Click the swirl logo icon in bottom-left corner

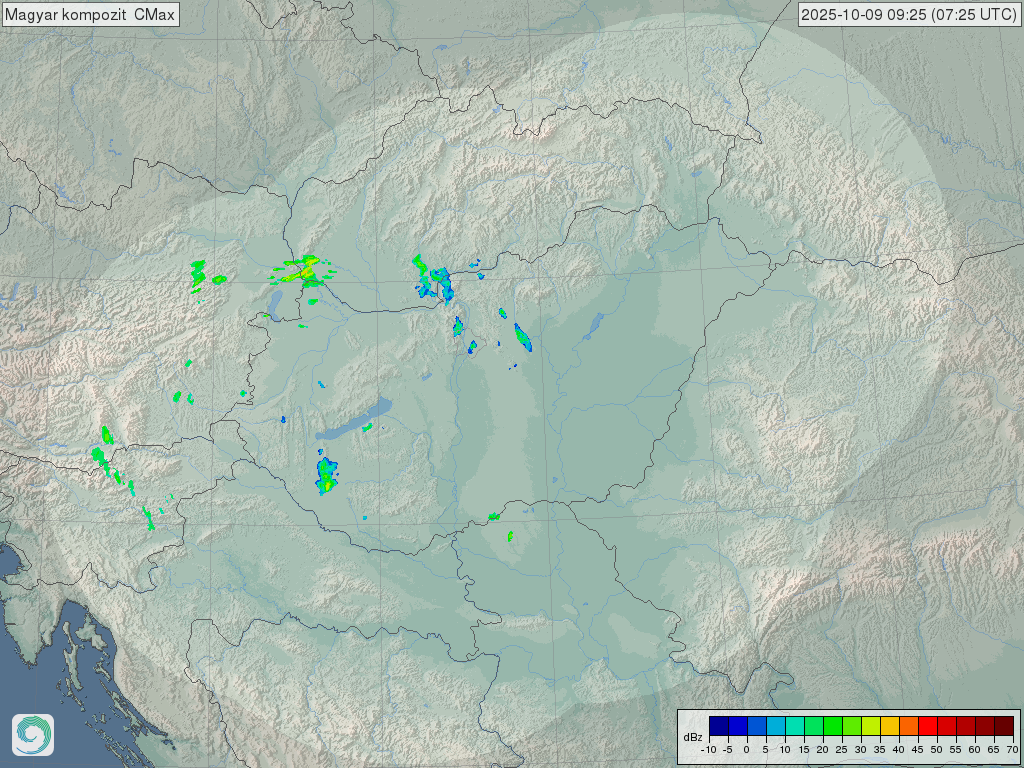33,735
